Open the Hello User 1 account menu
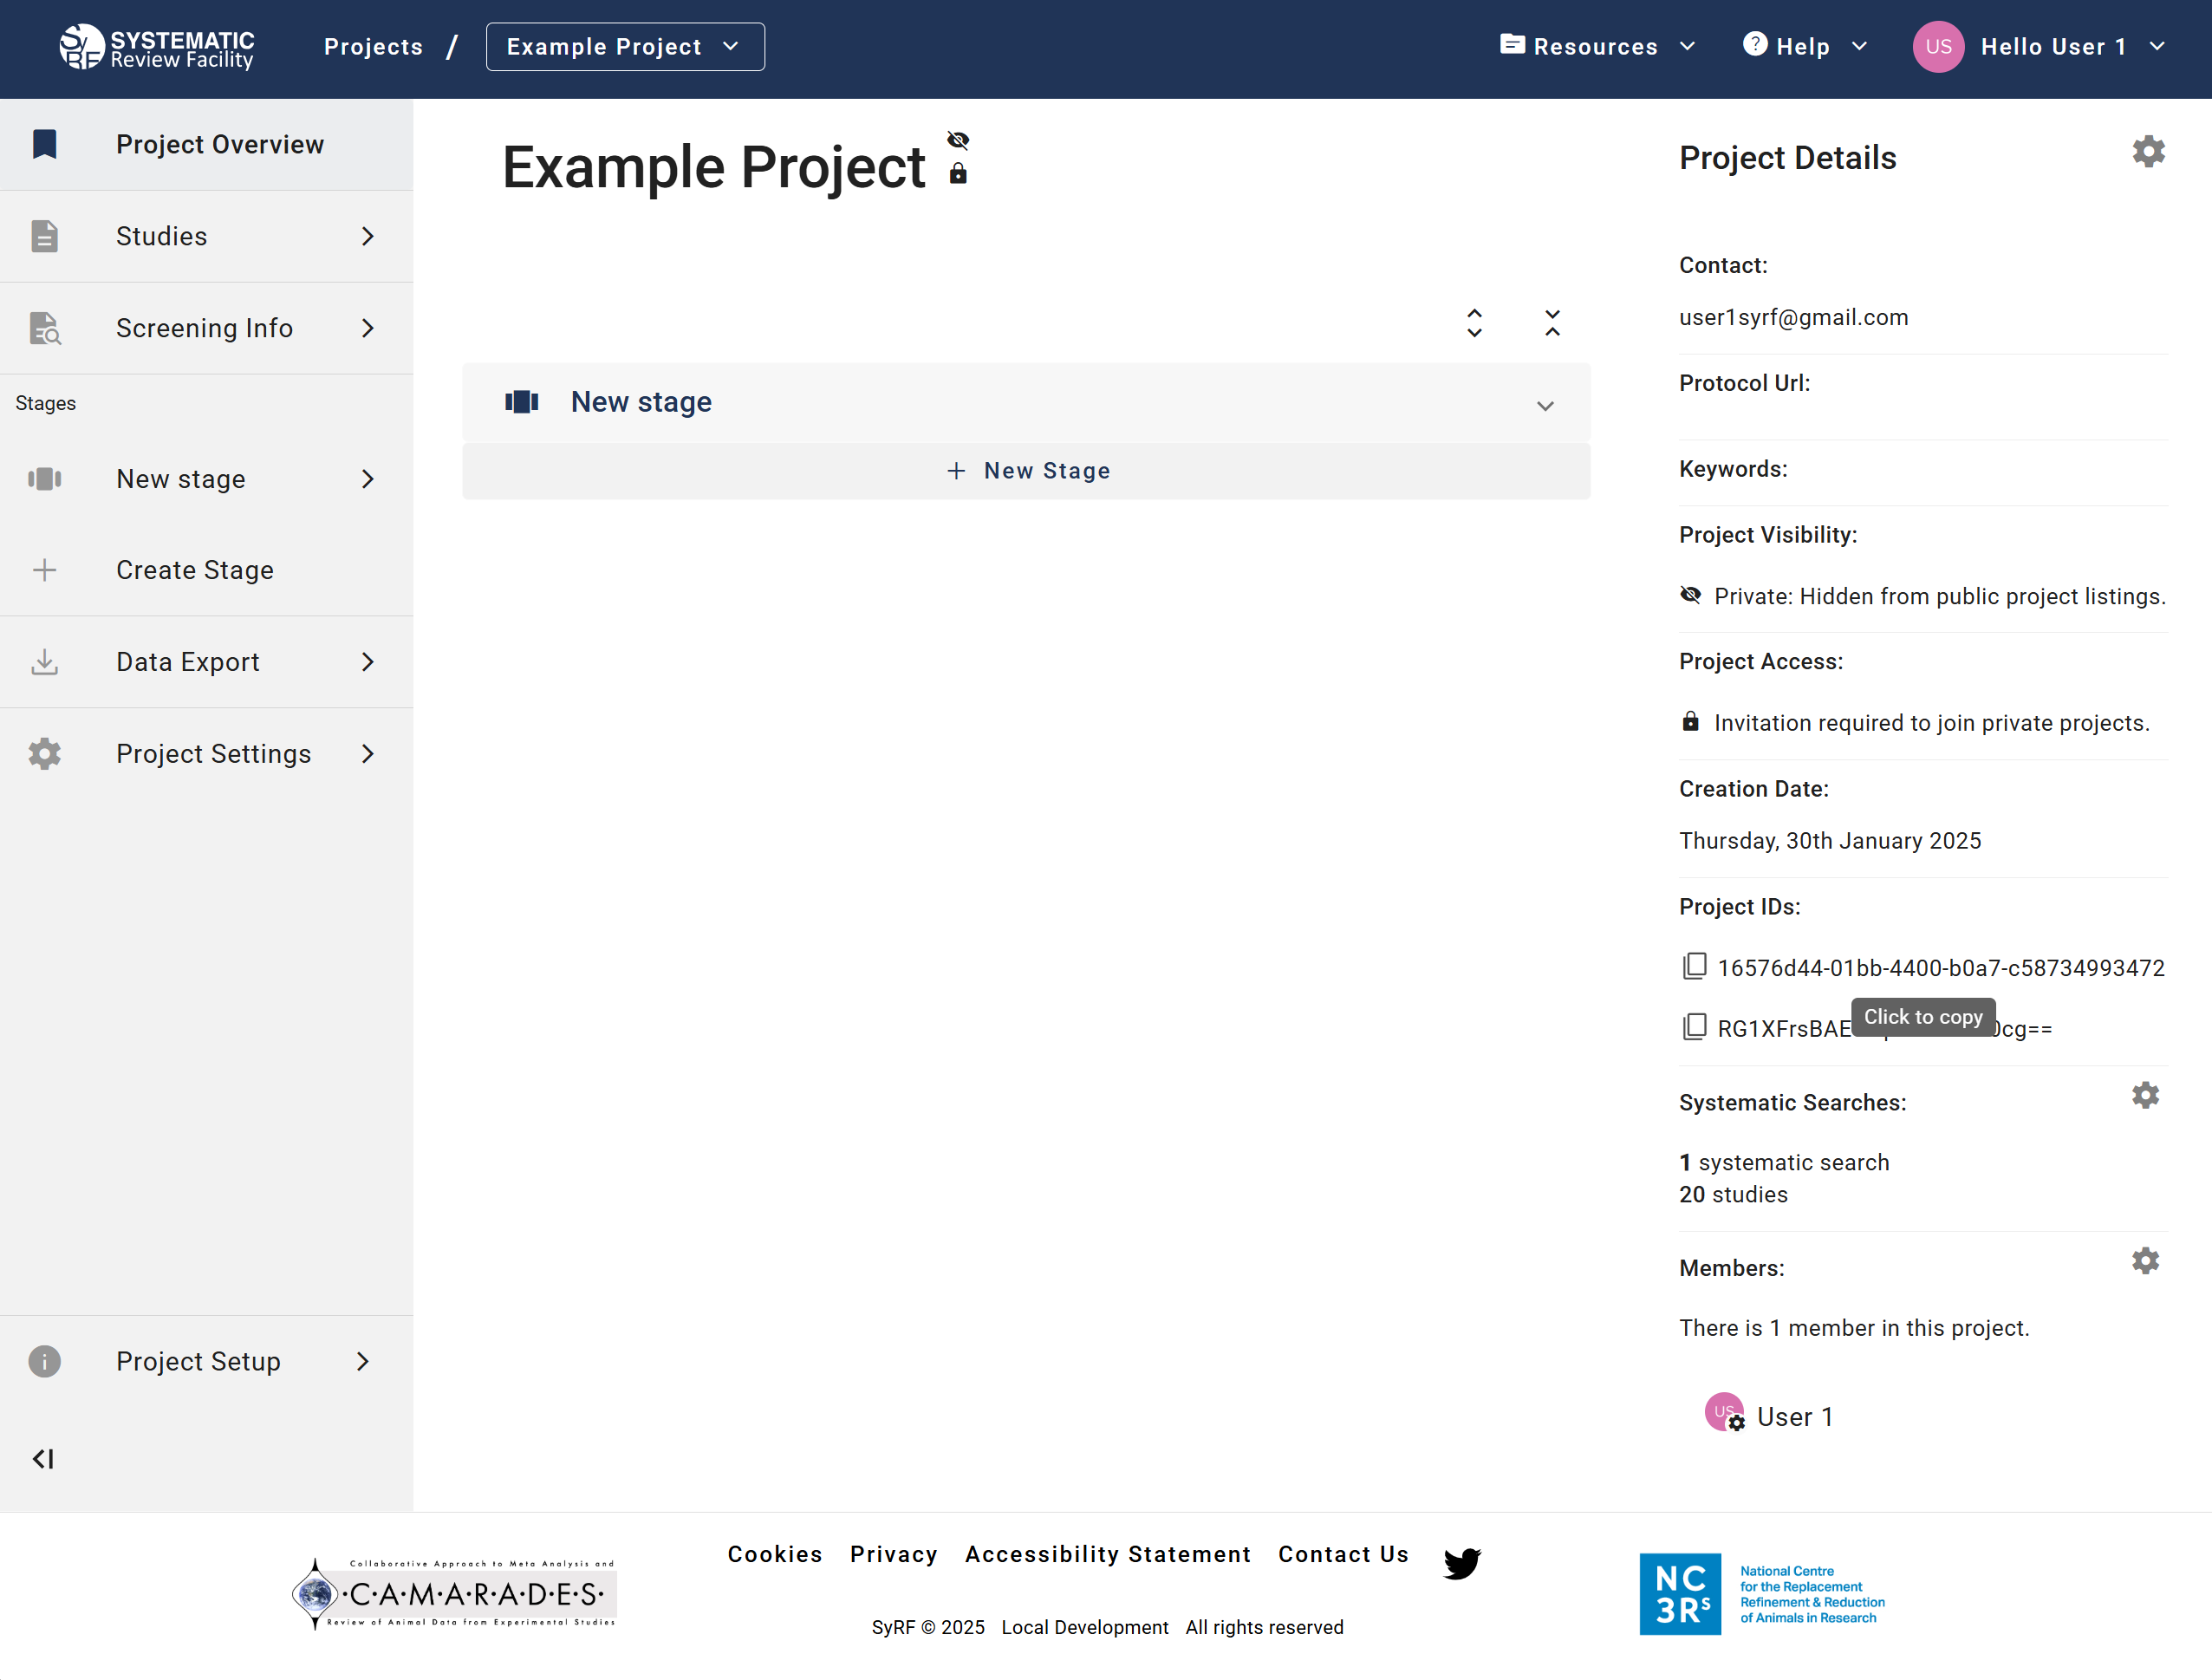Screen dimensions: 2212x1680 pos(2055,46)
